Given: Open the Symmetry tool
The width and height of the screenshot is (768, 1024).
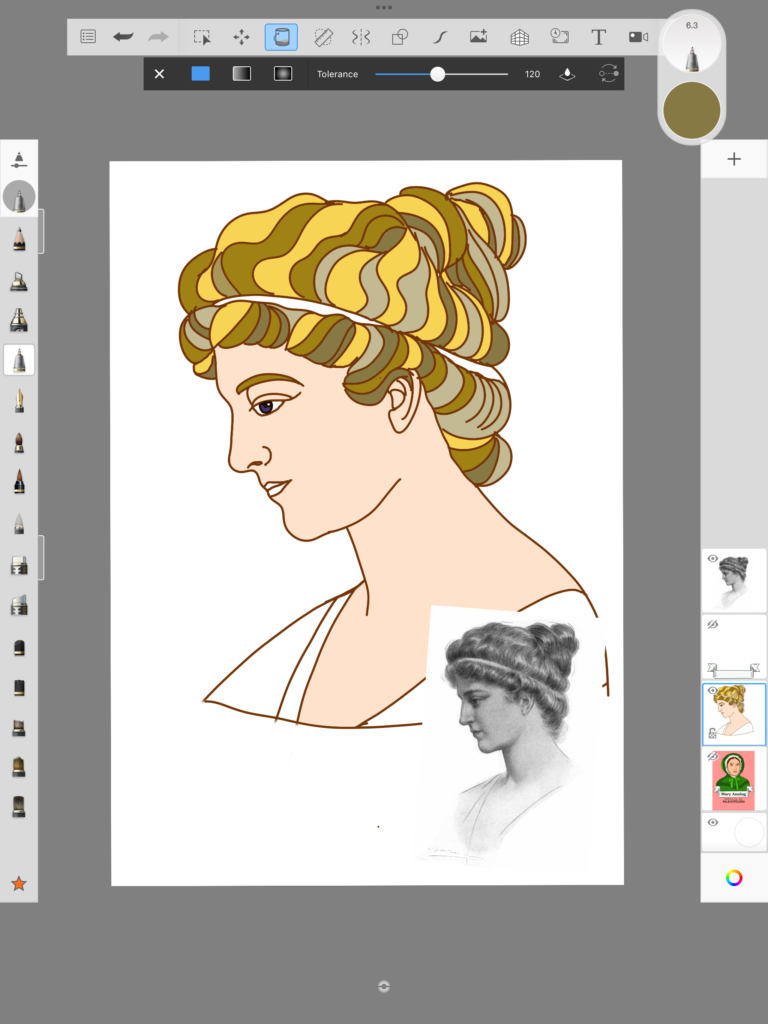Looking at the screenshot, I should coord(361,37).
